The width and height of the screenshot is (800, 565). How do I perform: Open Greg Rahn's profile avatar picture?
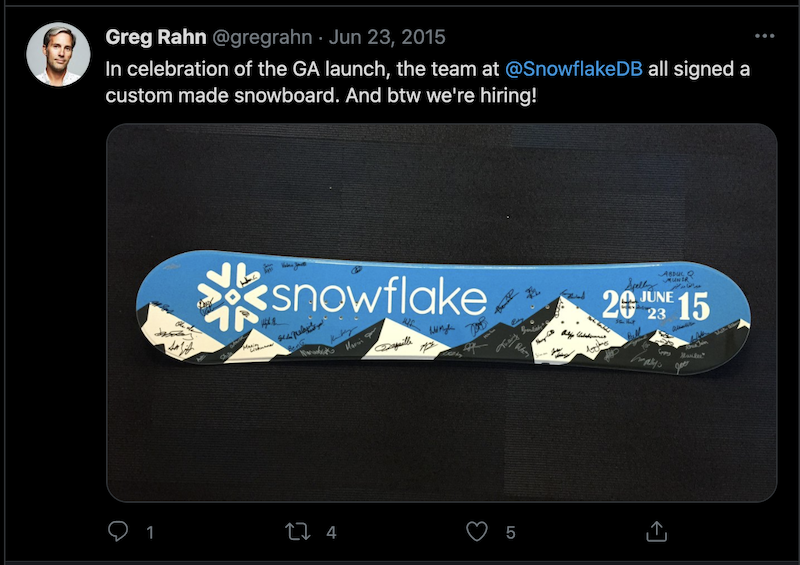click(58, 54)
